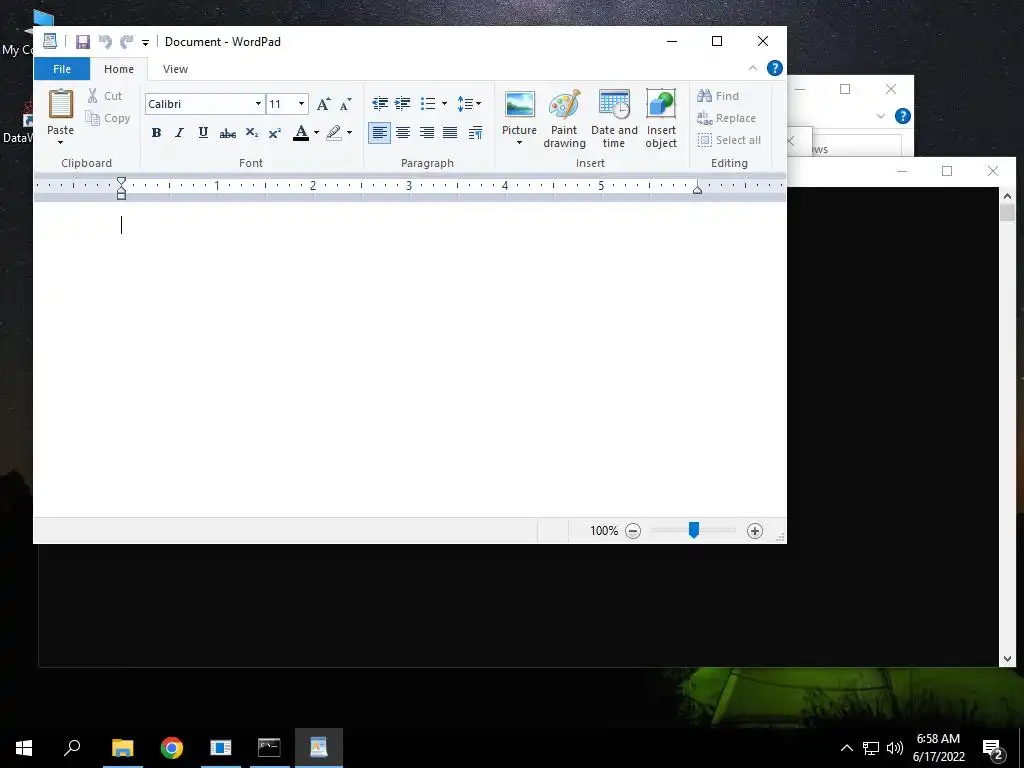Viewport: 1024px width, 768px height.
Task: Switch to the View ribbon tab
Action: 175,69
